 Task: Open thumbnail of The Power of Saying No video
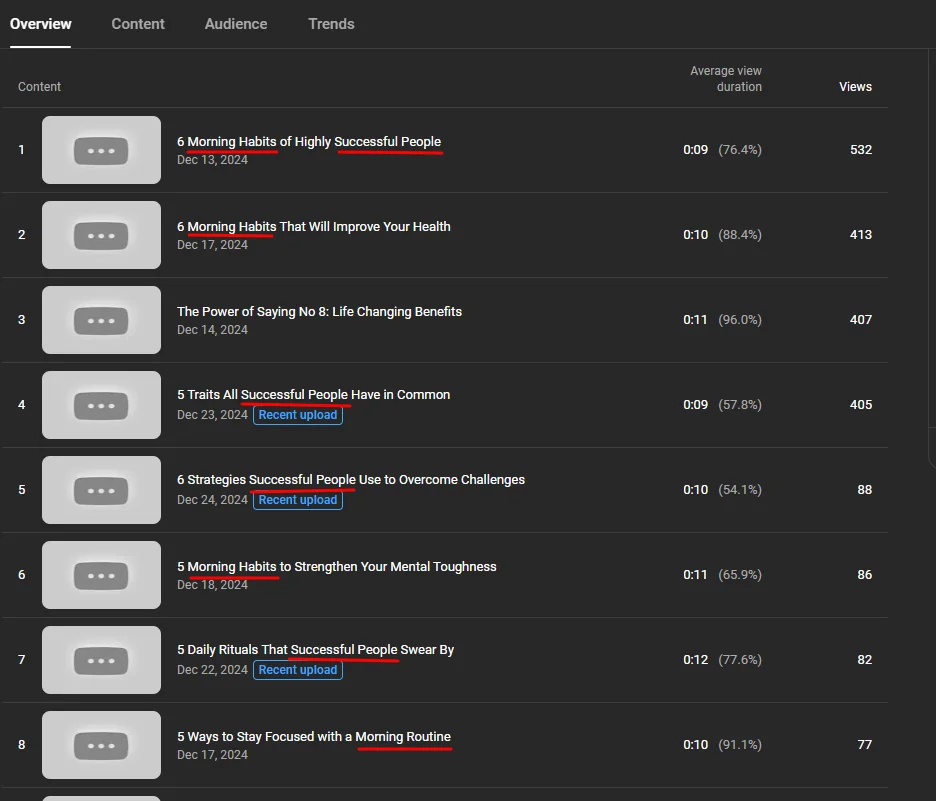101,320
